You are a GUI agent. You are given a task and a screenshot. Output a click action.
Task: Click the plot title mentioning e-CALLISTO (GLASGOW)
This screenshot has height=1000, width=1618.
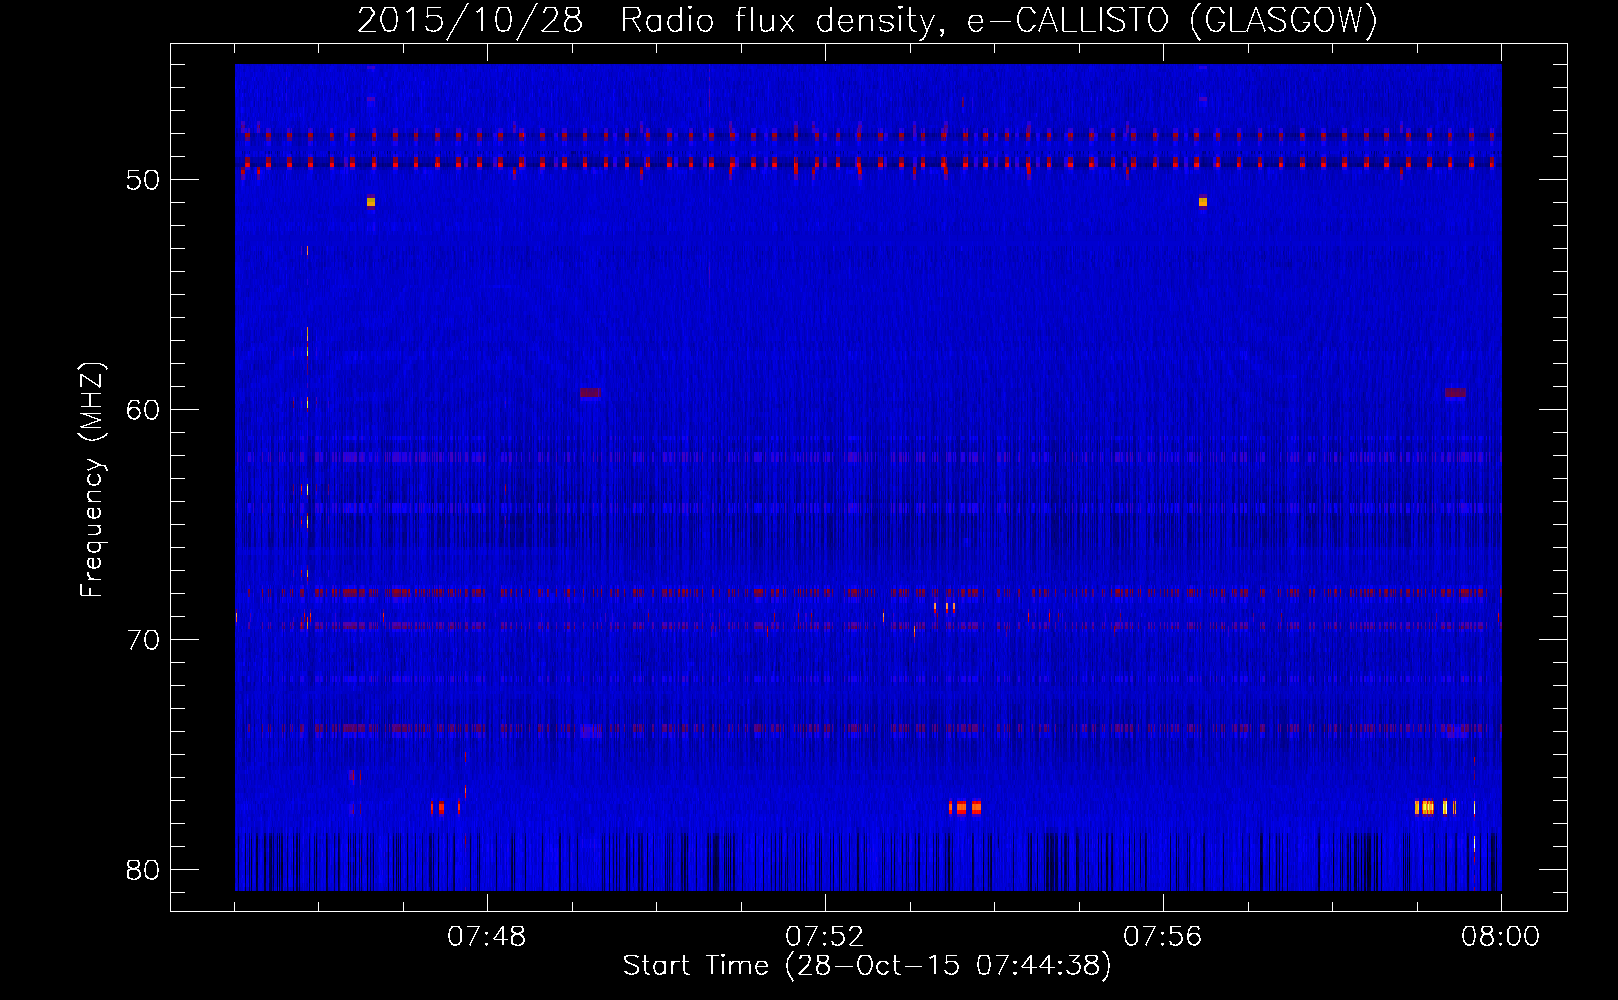tap(867, 21)
